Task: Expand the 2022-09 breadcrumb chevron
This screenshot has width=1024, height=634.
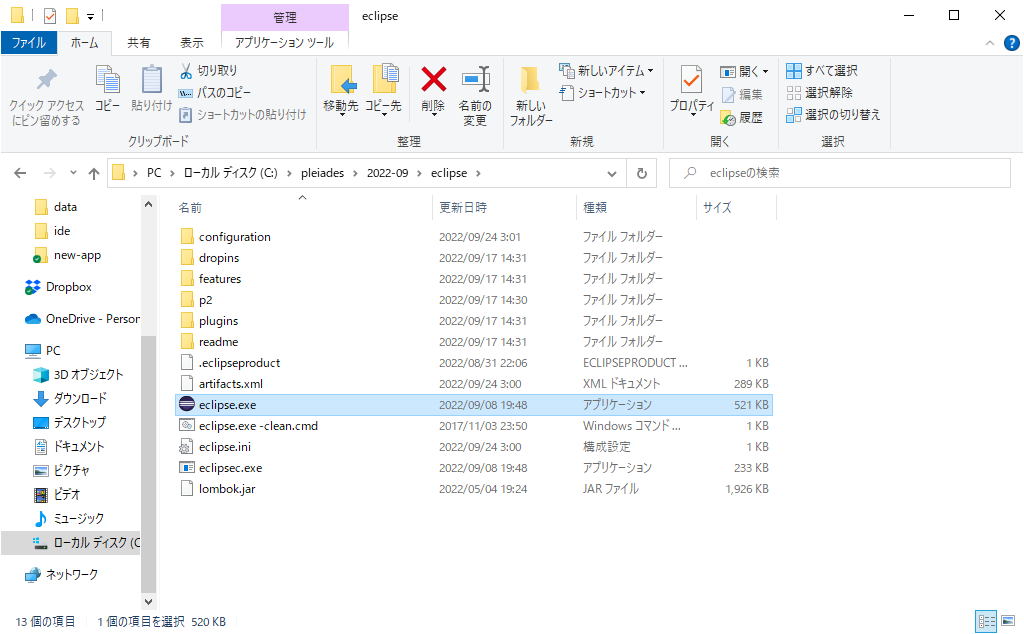Action: click(419, 173)
